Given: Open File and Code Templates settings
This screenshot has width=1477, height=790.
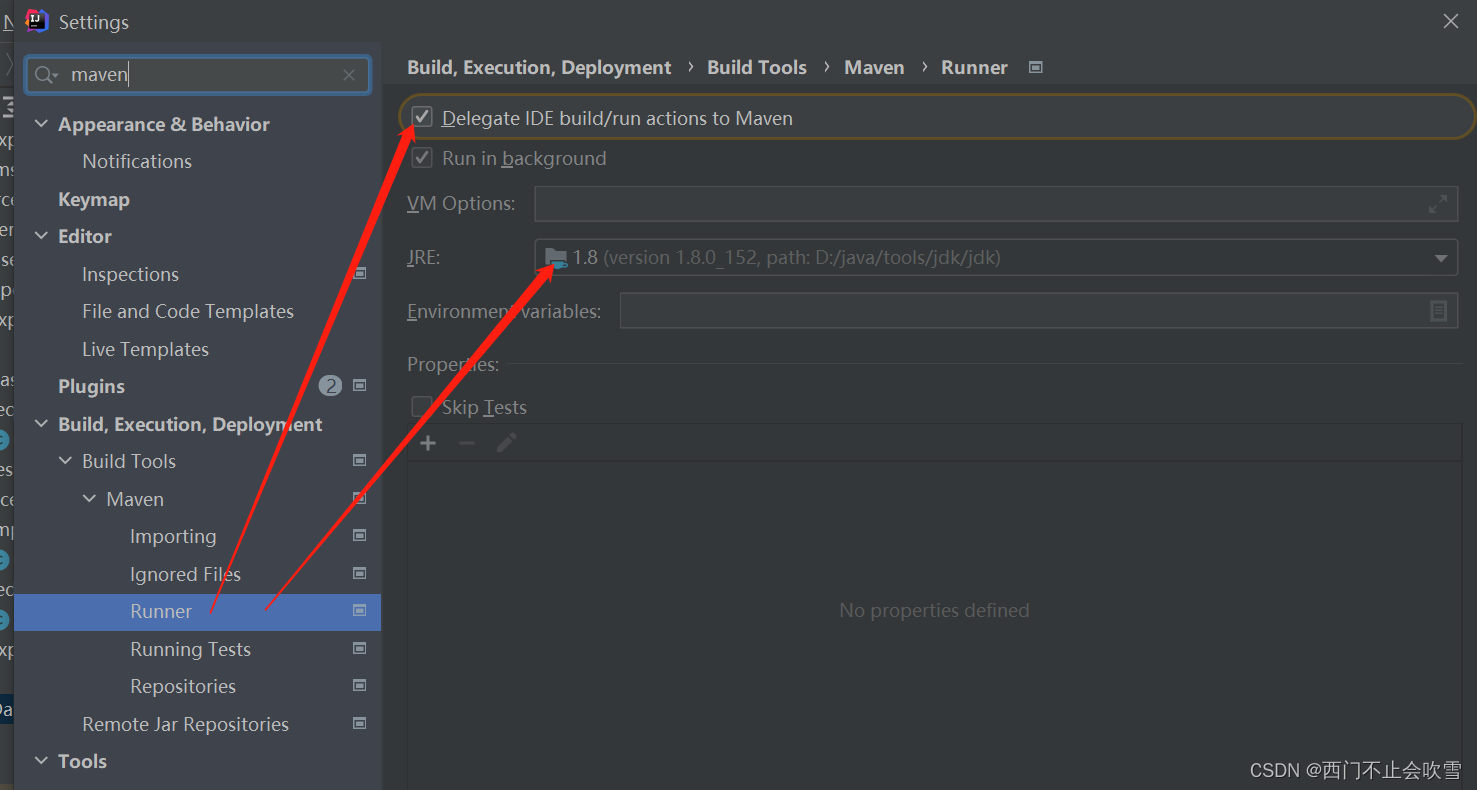Looking at the screenshot, I should pos(188,311).
